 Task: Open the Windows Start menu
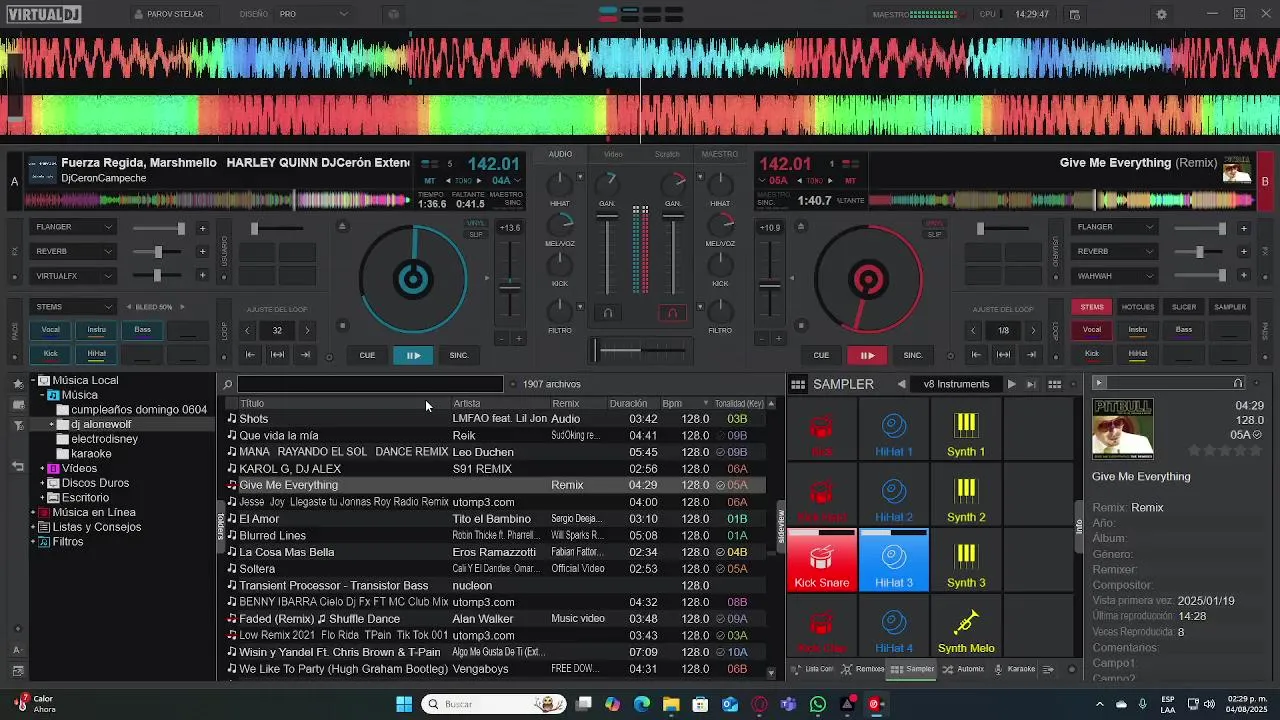(x=404, y=704)
